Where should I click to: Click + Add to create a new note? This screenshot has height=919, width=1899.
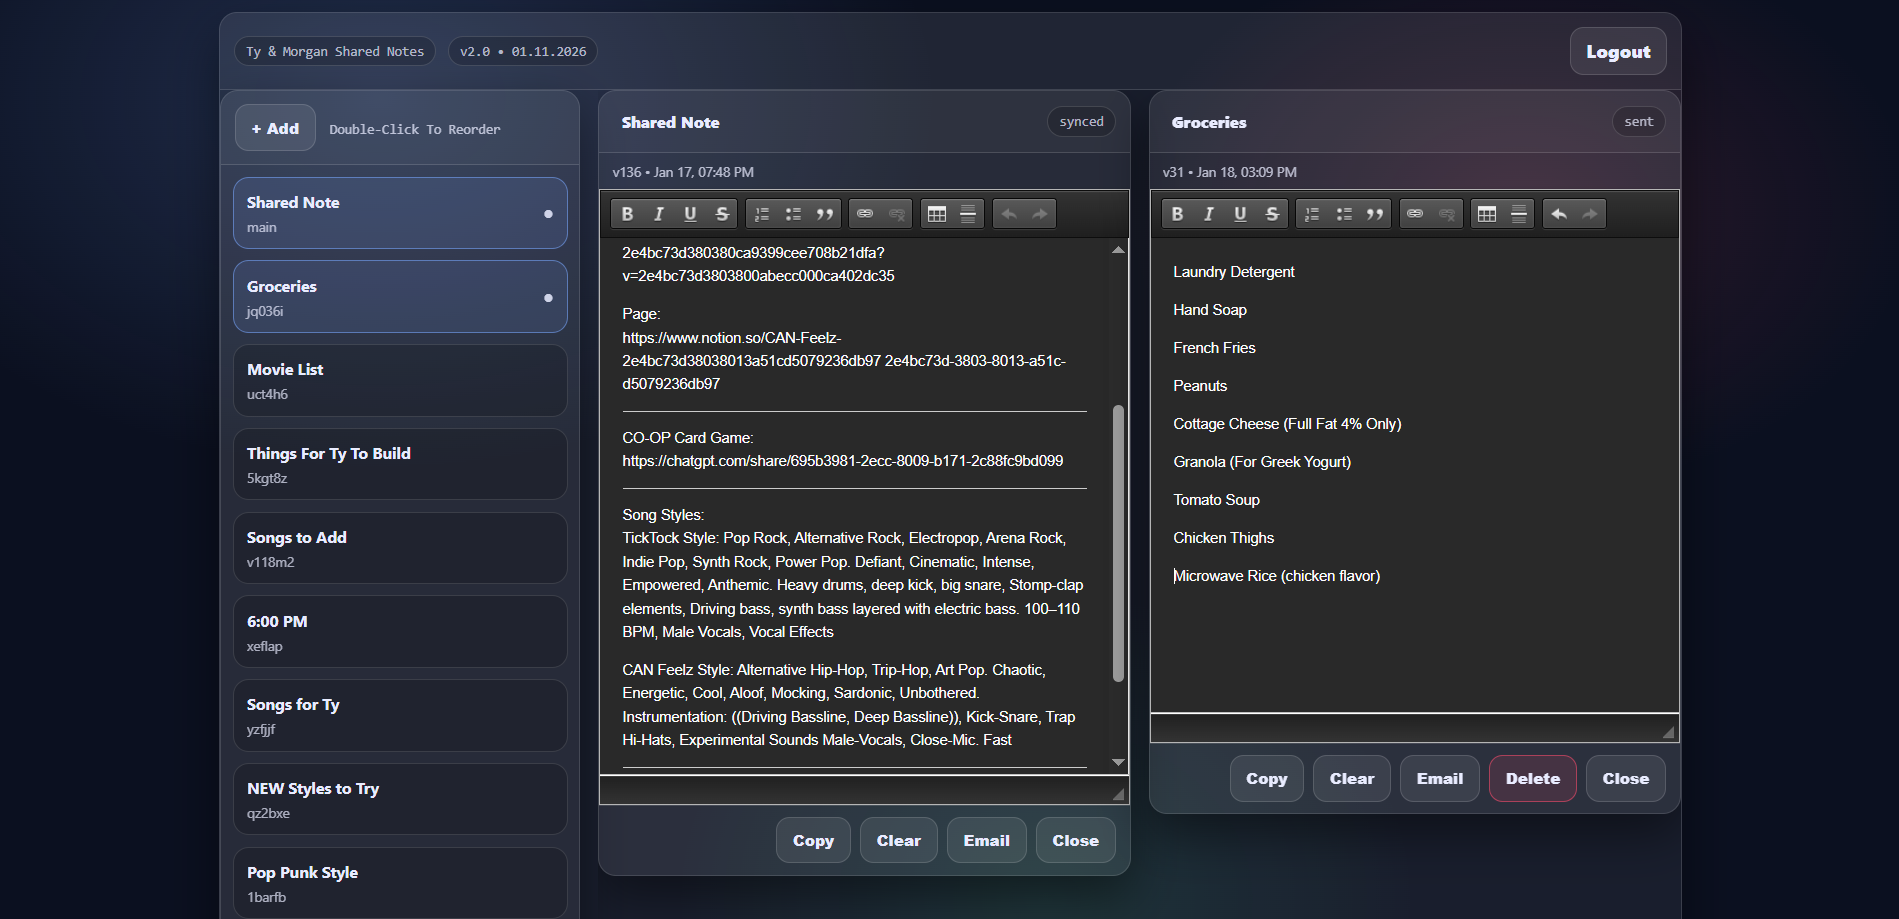coord(274,127)
